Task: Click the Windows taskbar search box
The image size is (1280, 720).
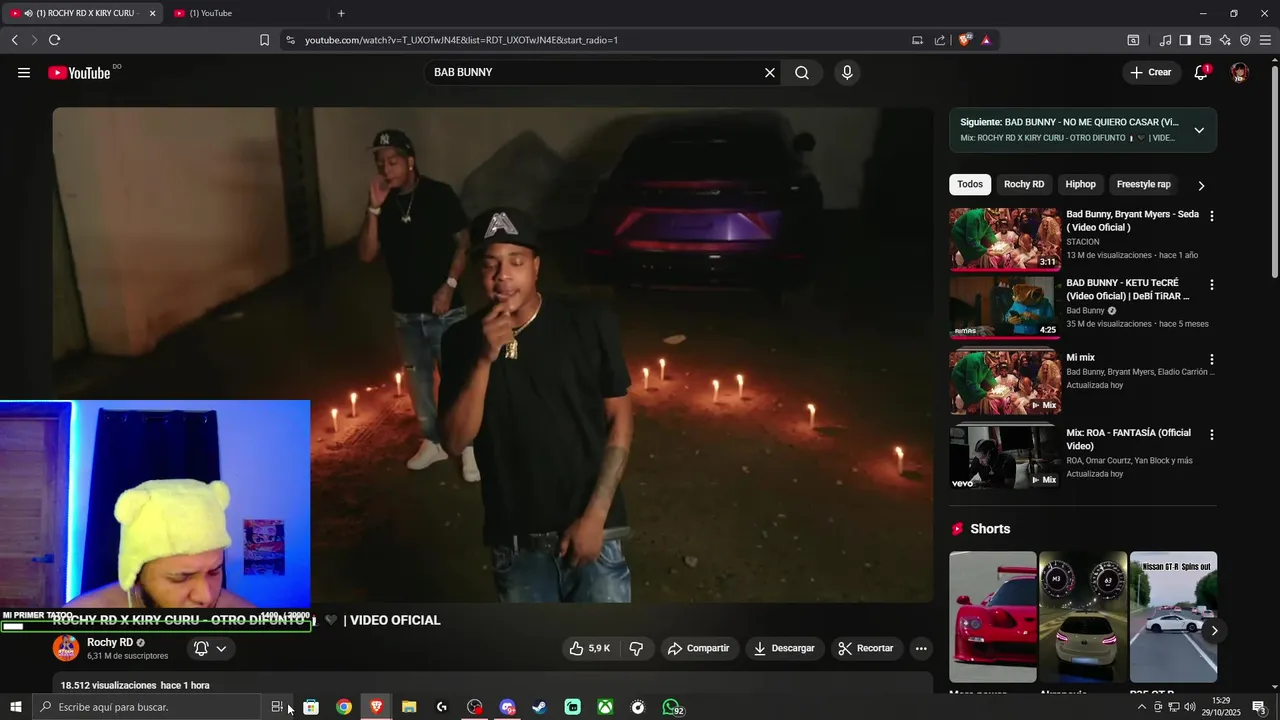Action: tap(147, 707)
